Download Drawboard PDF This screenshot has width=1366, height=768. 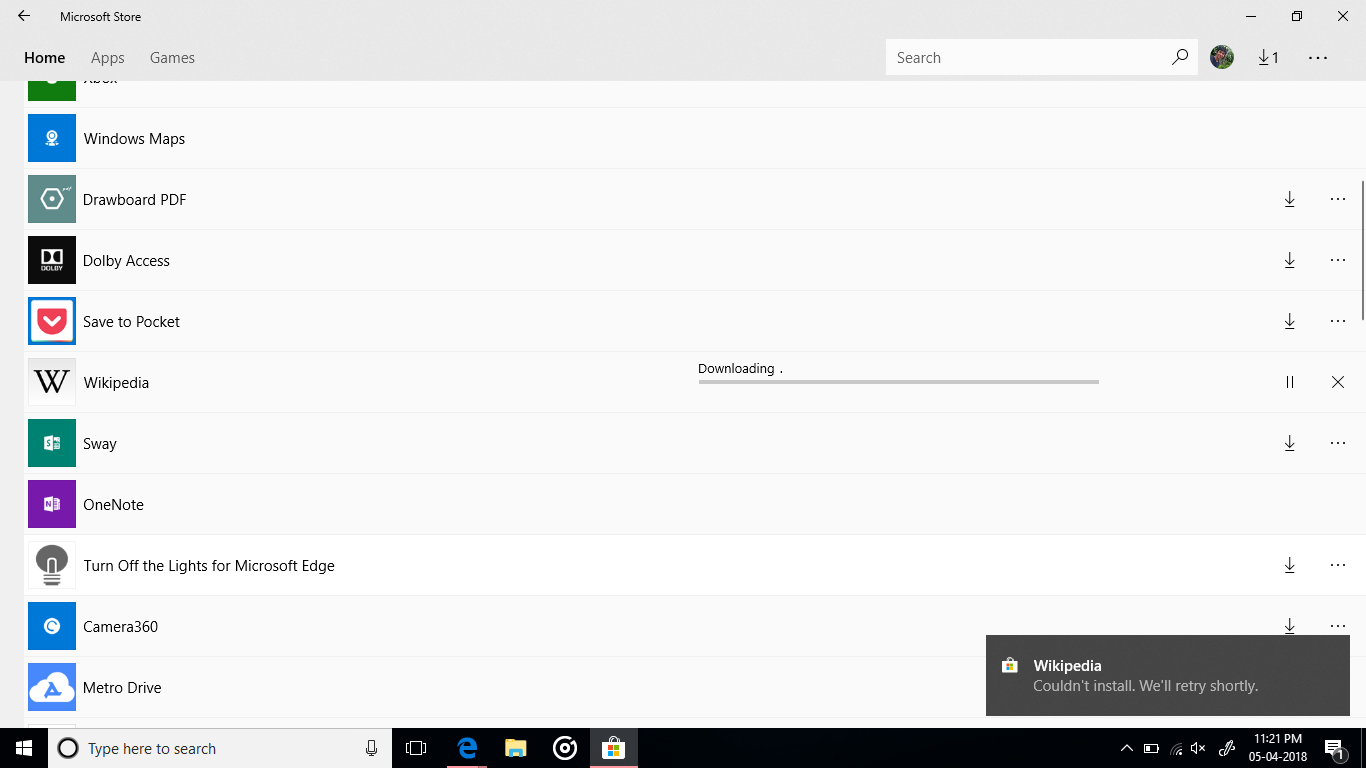coord(1290,199)
